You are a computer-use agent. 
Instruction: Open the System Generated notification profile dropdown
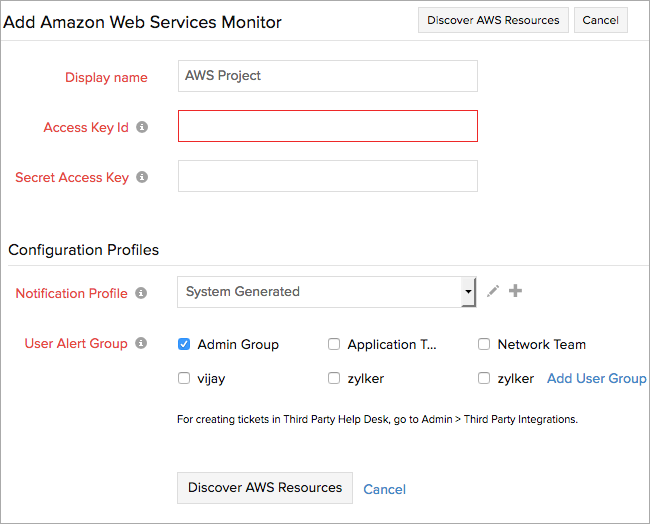pos(327,292)
